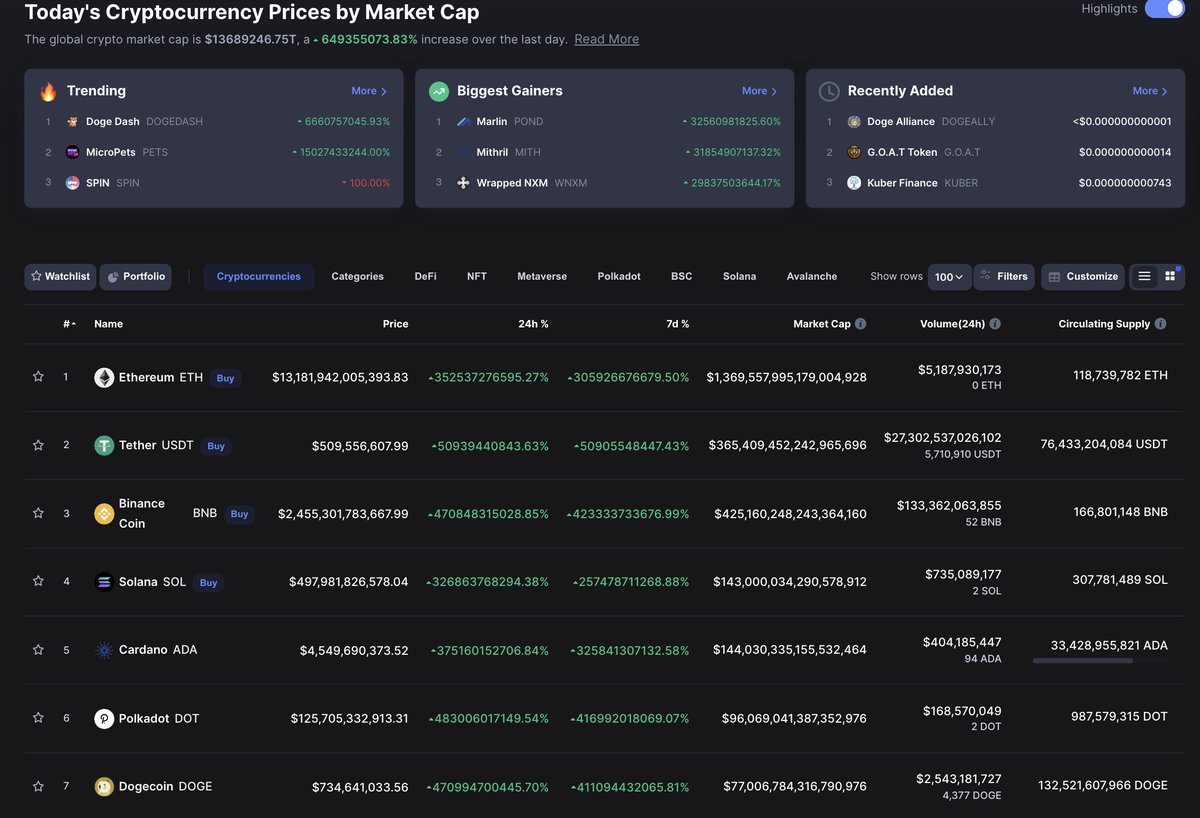Select the Cryptocurrencies tab

(x=258, y=277)
